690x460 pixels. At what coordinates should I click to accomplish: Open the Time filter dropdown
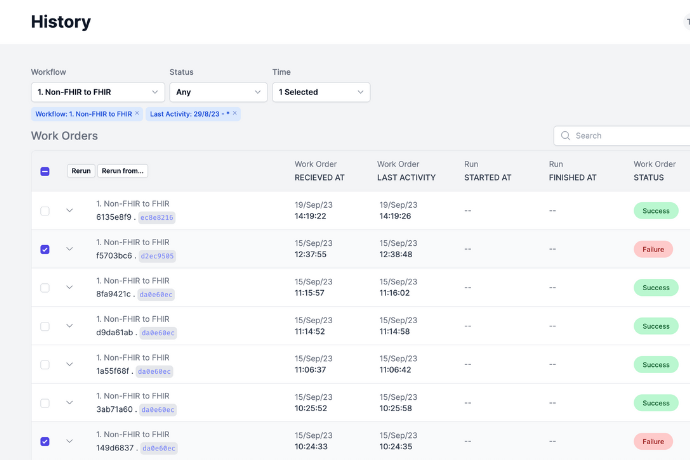(x=321, y=92)
